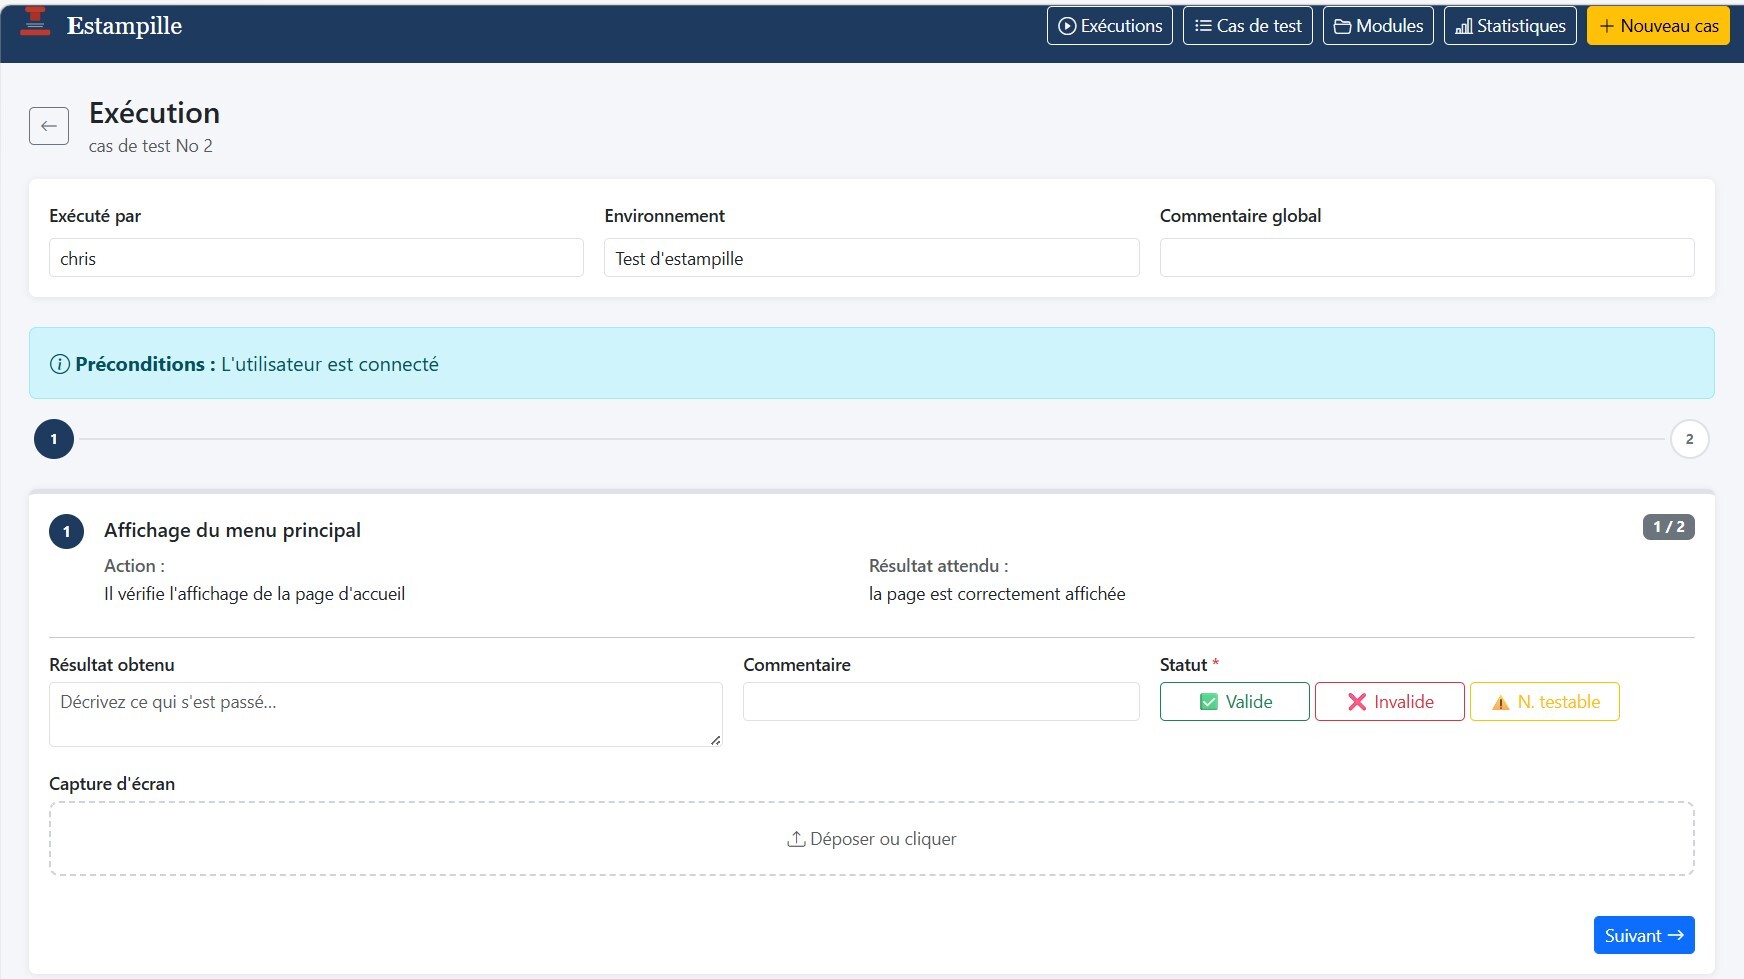Viewport: 1744px width, 979px height.
Task: Click the step Commentaire input
Action: [941, 702]
